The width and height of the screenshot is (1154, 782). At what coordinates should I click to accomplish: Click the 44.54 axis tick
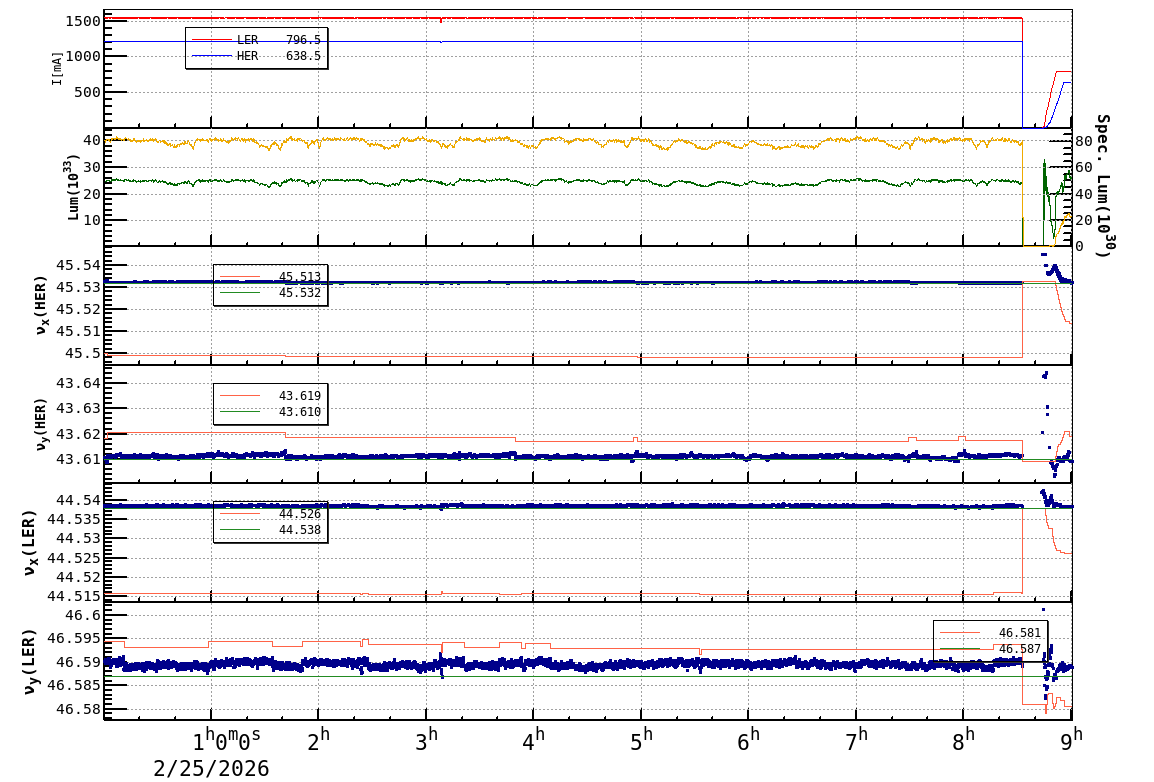pos(79,500)
